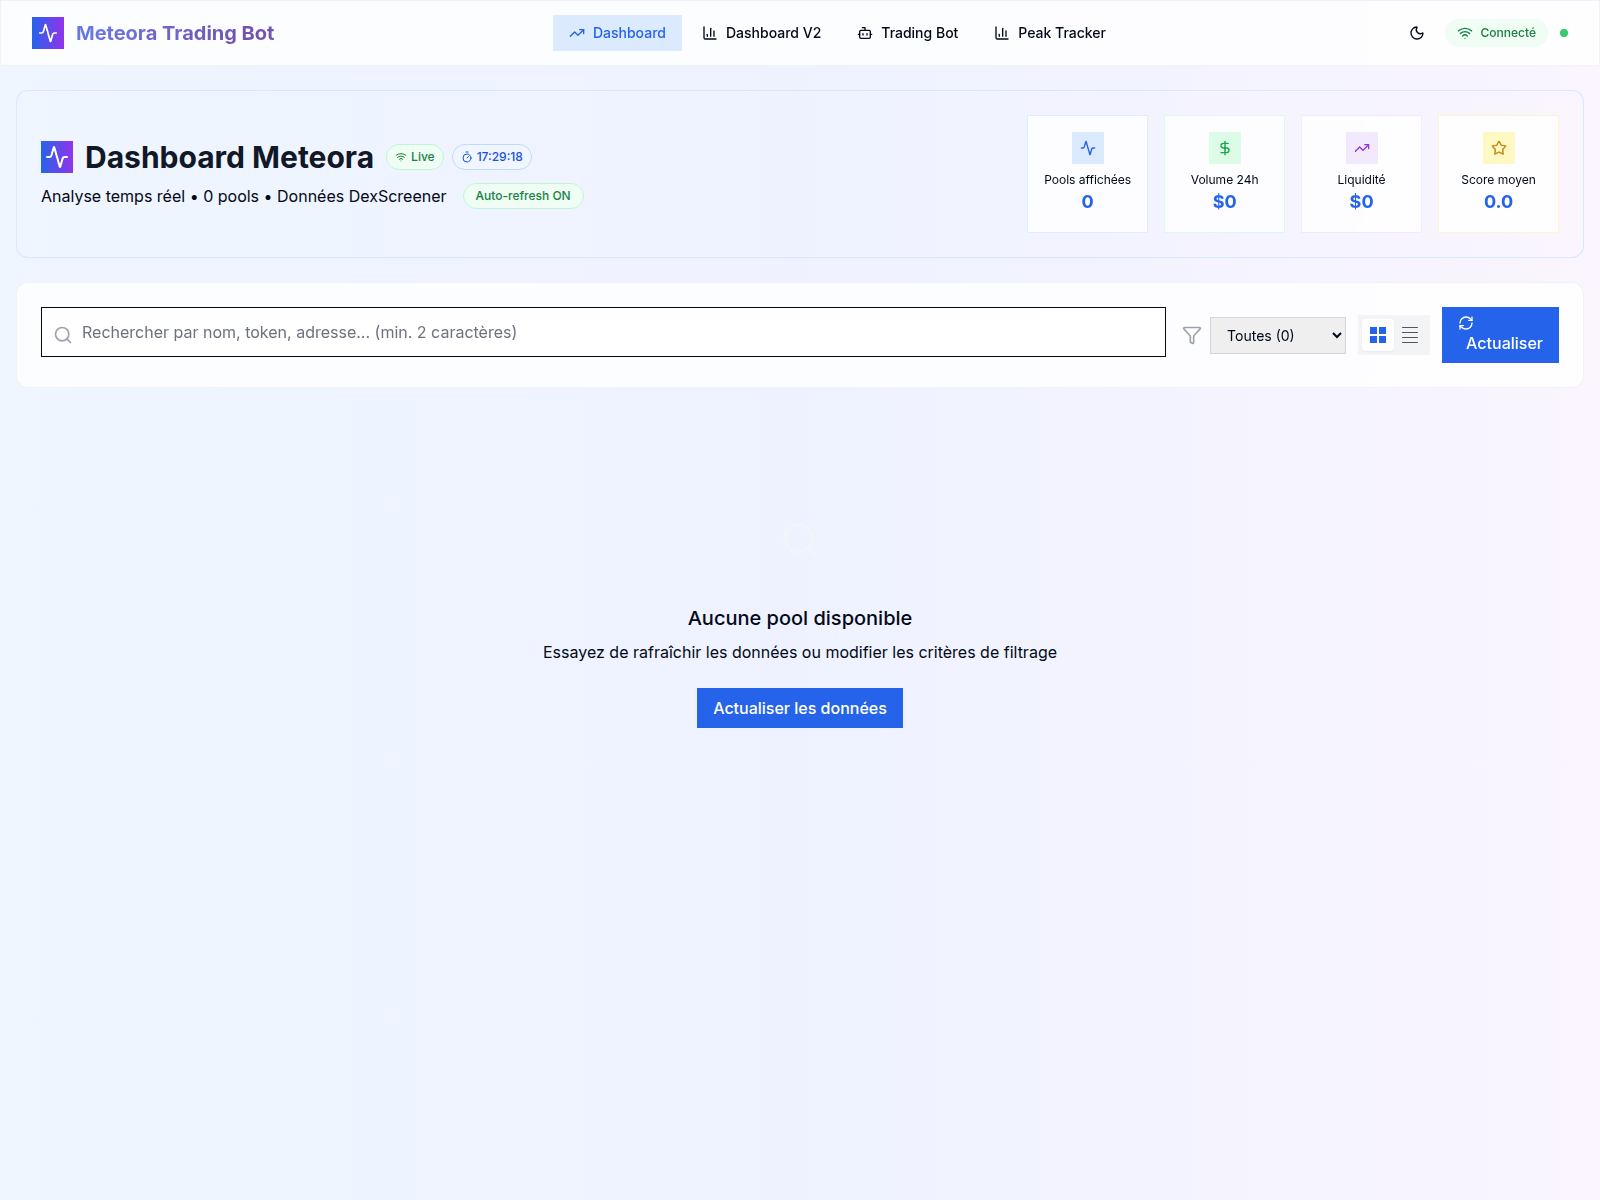Switch to the Dashboard tab
1600x1200 pixels.
(617, 33)
